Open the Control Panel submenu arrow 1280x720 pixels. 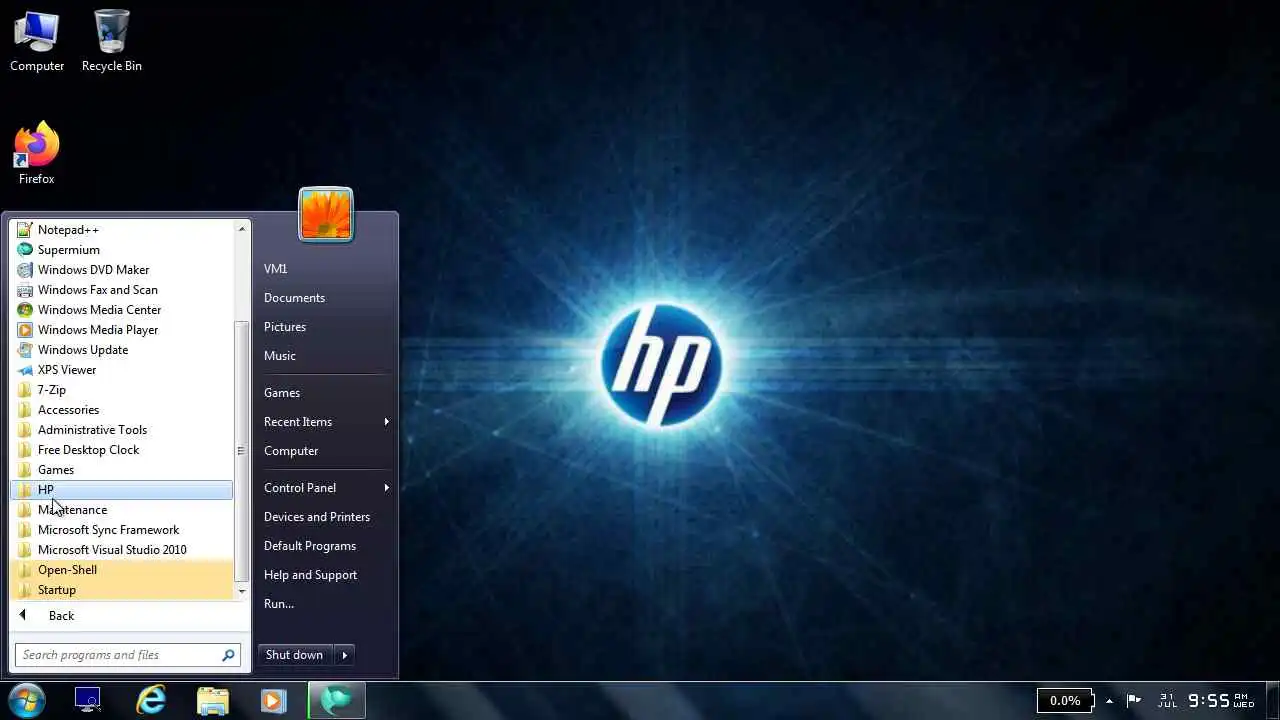[x=386, y=488]
